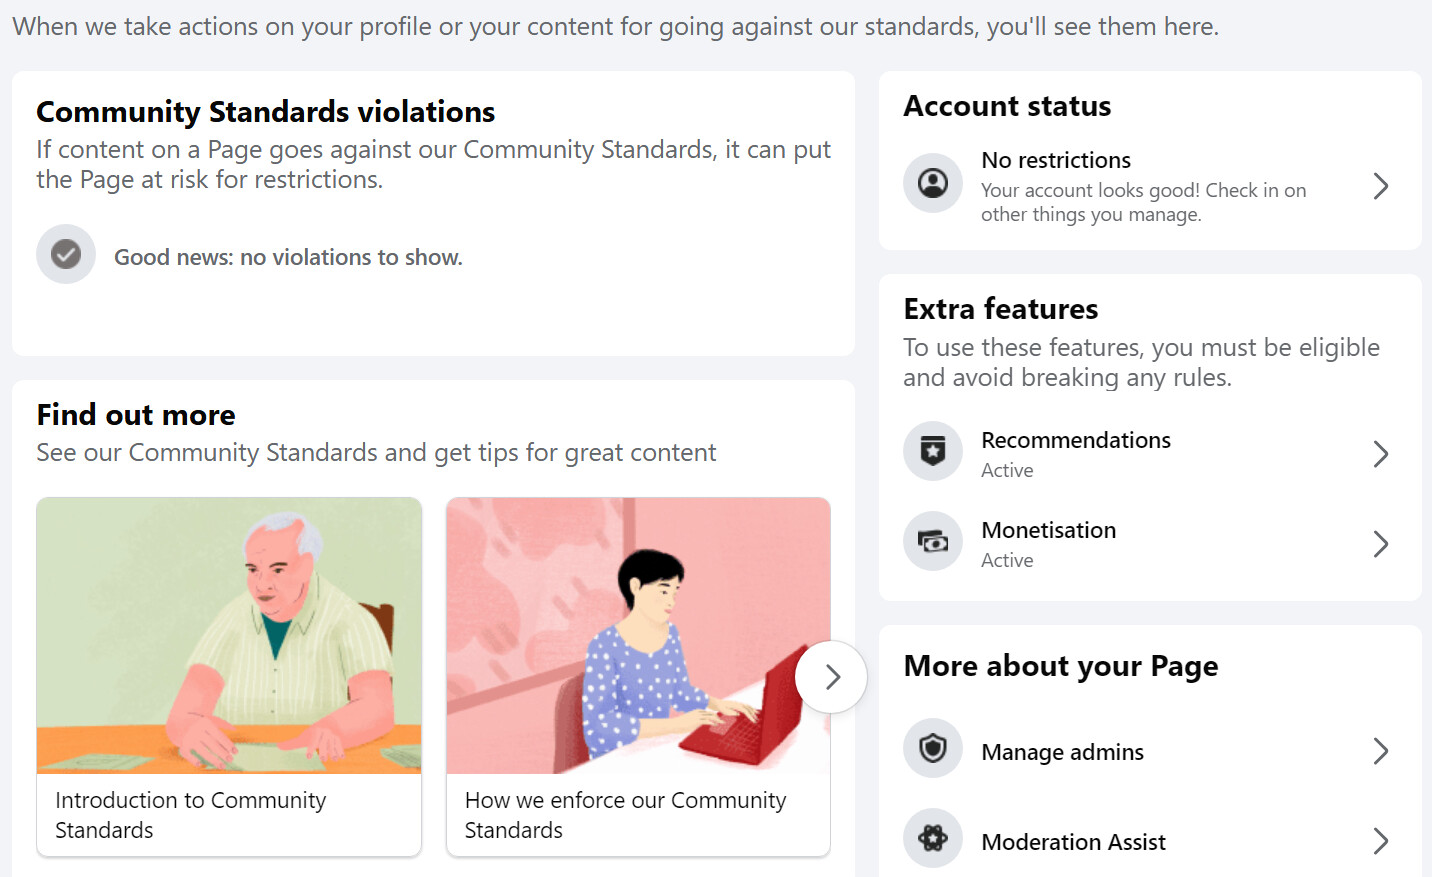Select the Monetisation label
Screen dimensions: 1432x877
[x=1049, y=530]
